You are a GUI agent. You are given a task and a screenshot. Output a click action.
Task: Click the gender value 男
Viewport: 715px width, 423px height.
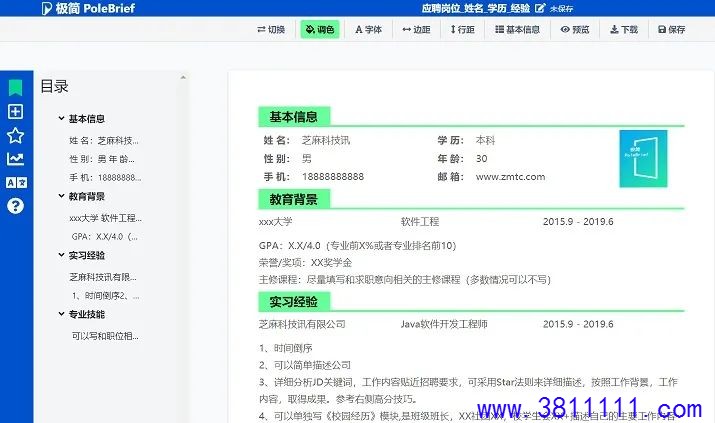306,159
